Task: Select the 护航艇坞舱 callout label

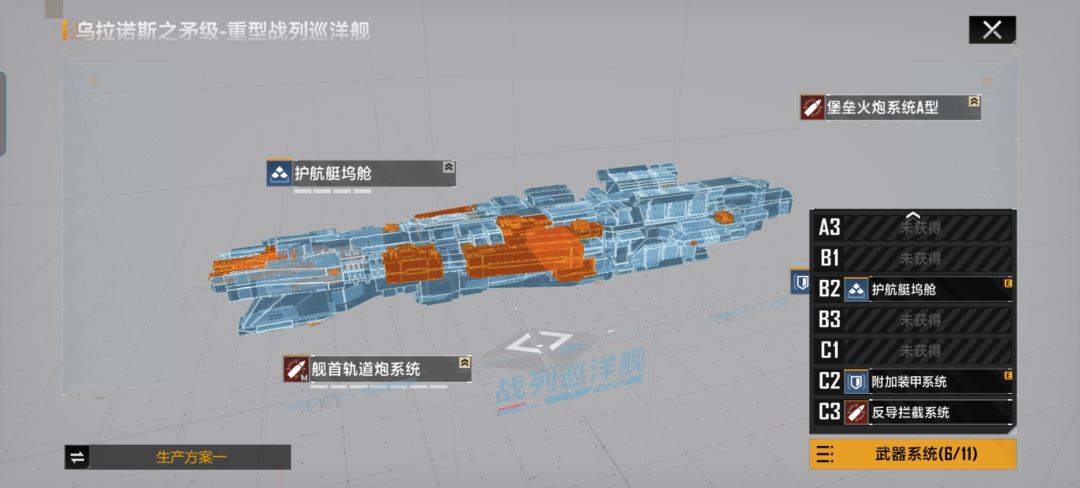Action: click(x=333, y=173)
